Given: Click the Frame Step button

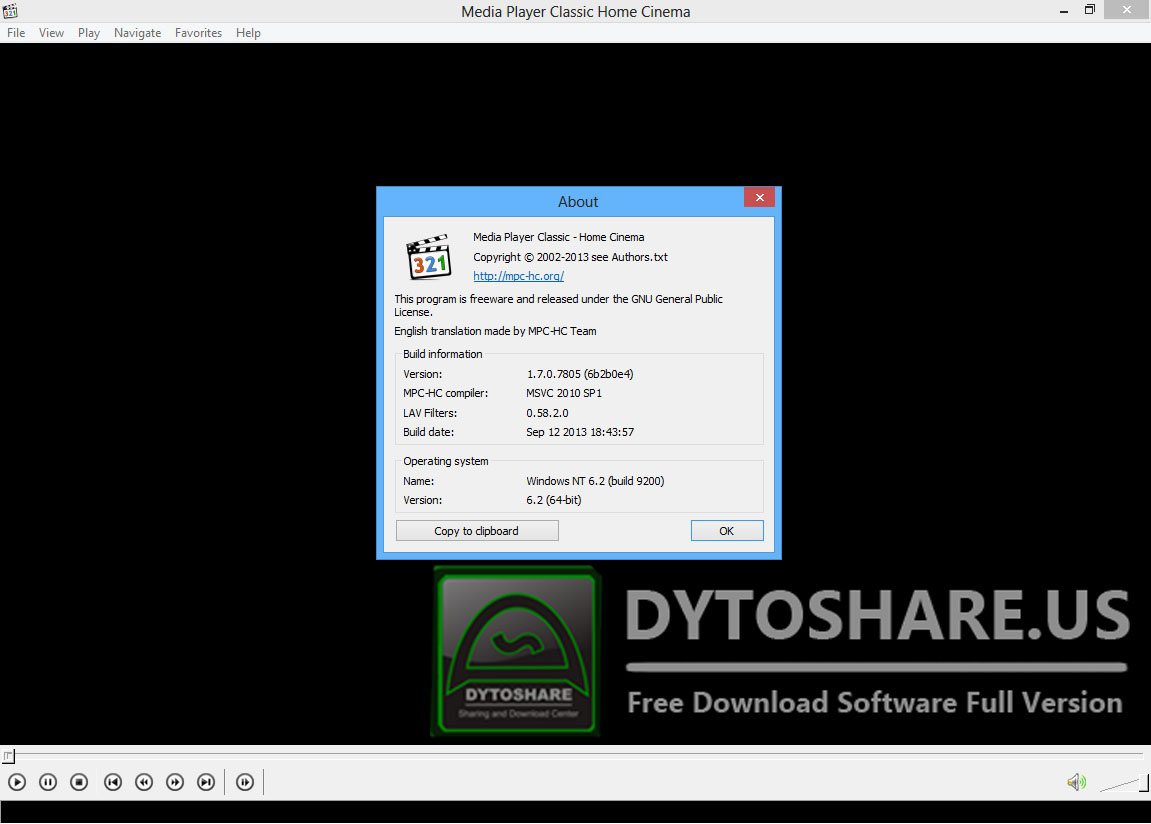Looking at the screenshot, I should [x=244, y=782].
